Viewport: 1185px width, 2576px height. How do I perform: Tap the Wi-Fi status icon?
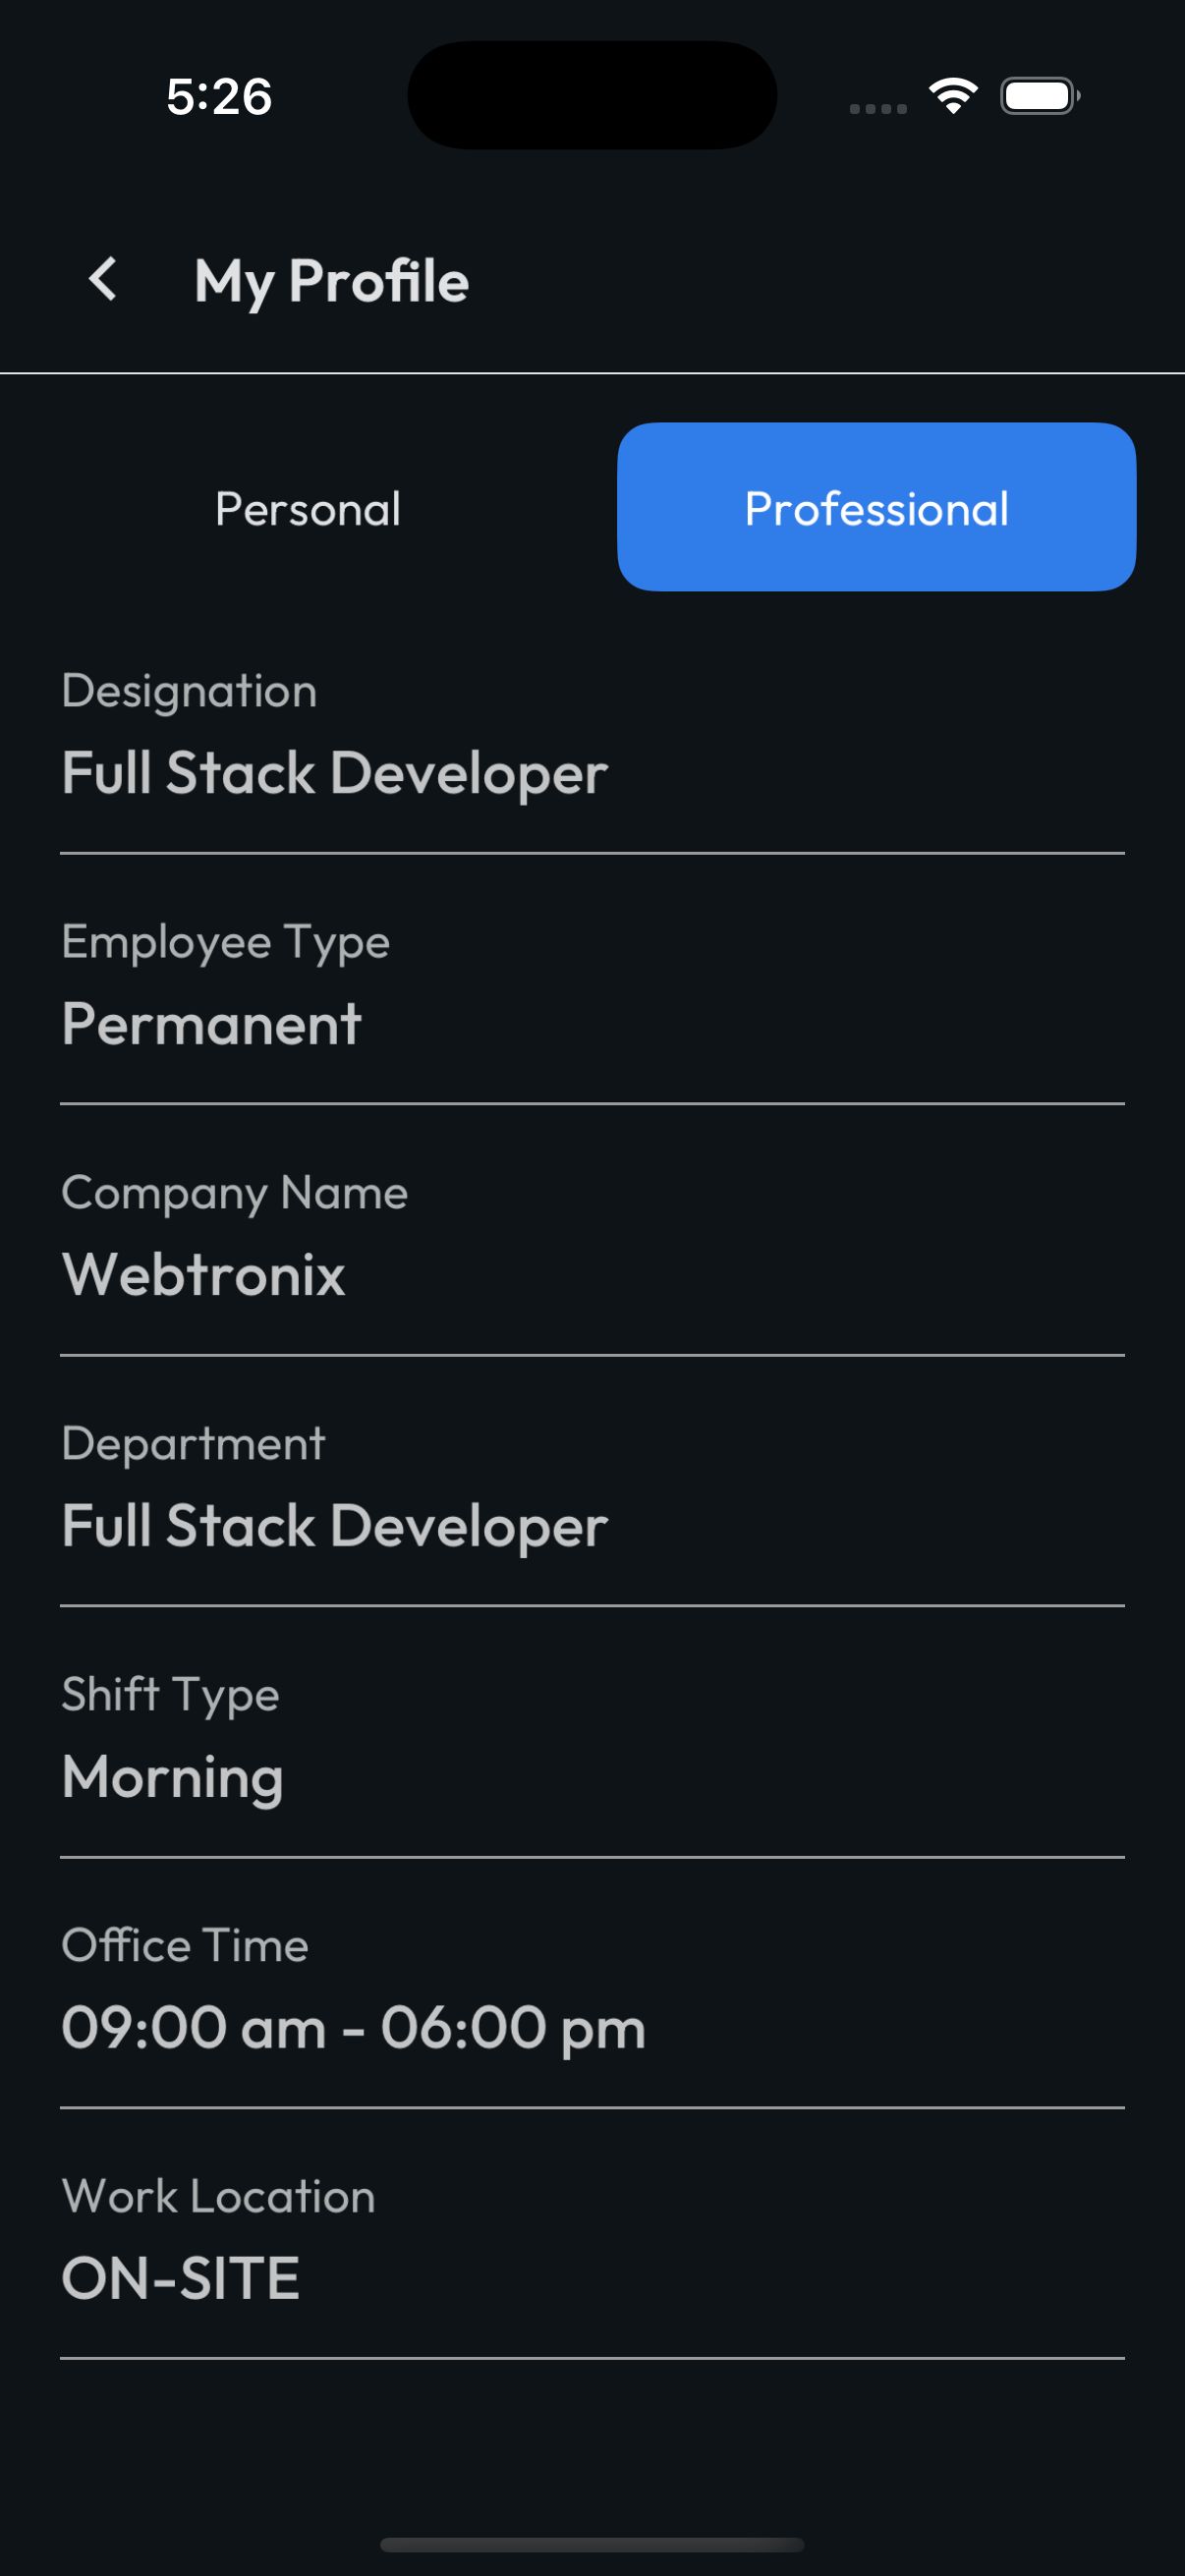pos(953,96)
